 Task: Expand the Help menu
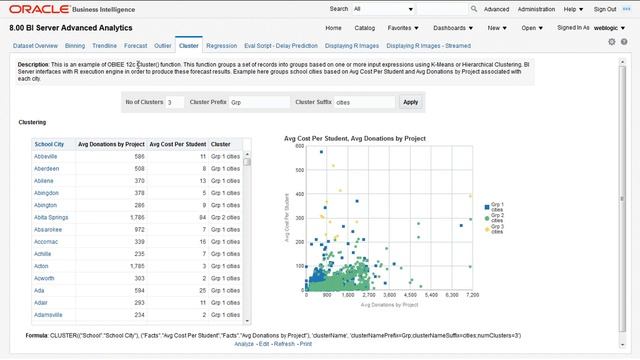tap(573, 9)
